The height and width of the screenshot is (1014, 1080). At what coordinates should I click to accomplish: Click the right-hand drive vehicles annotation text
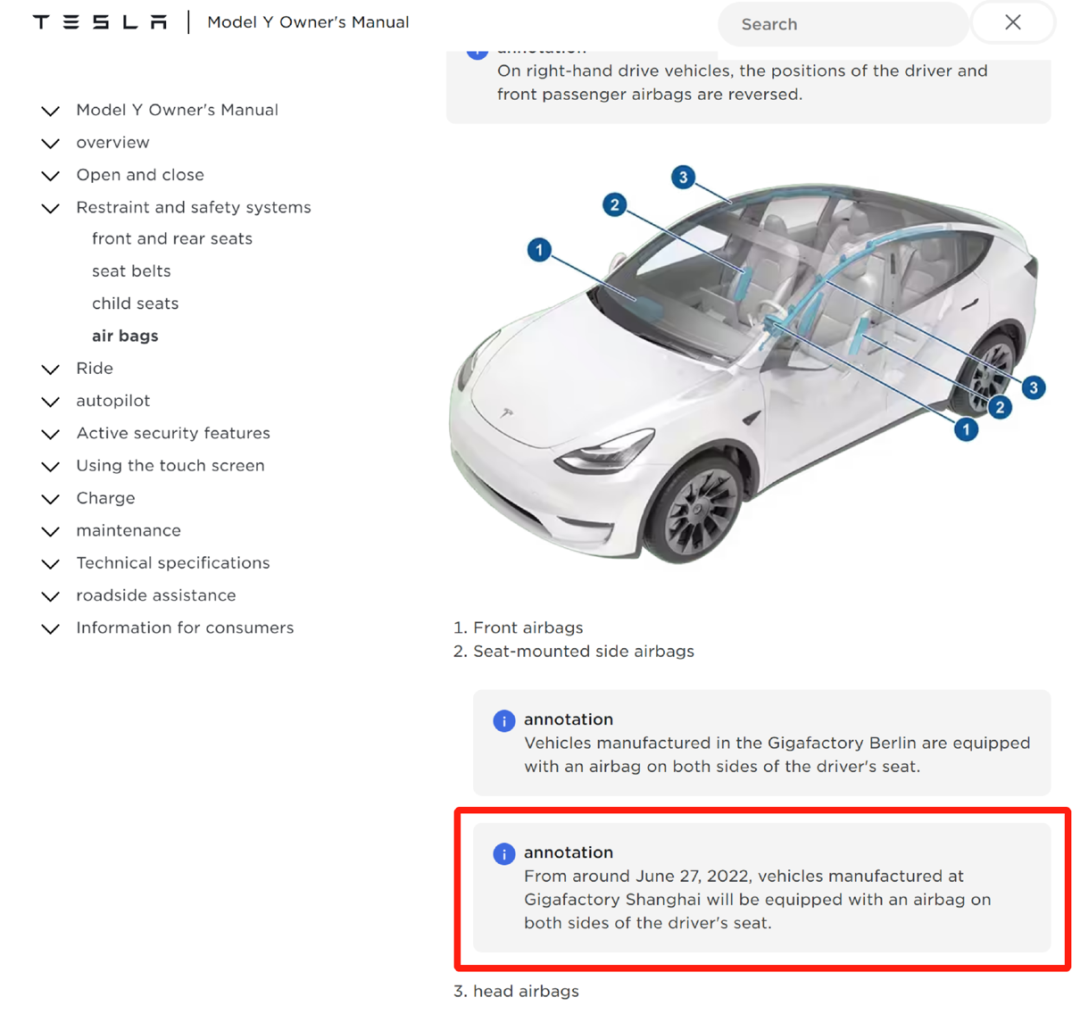coord(742,82)
